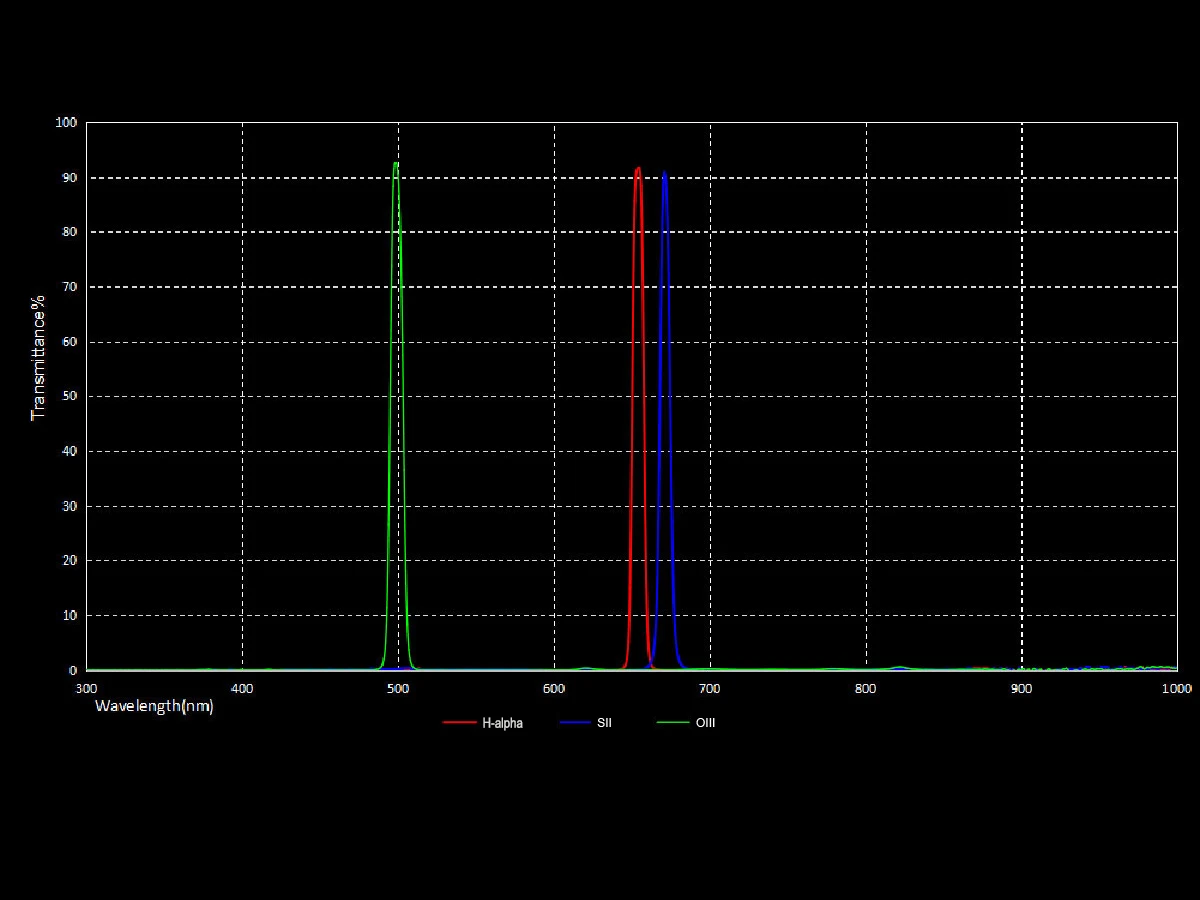Select the H-alpha legend label

pyautogui.click(x=501, y=722)
